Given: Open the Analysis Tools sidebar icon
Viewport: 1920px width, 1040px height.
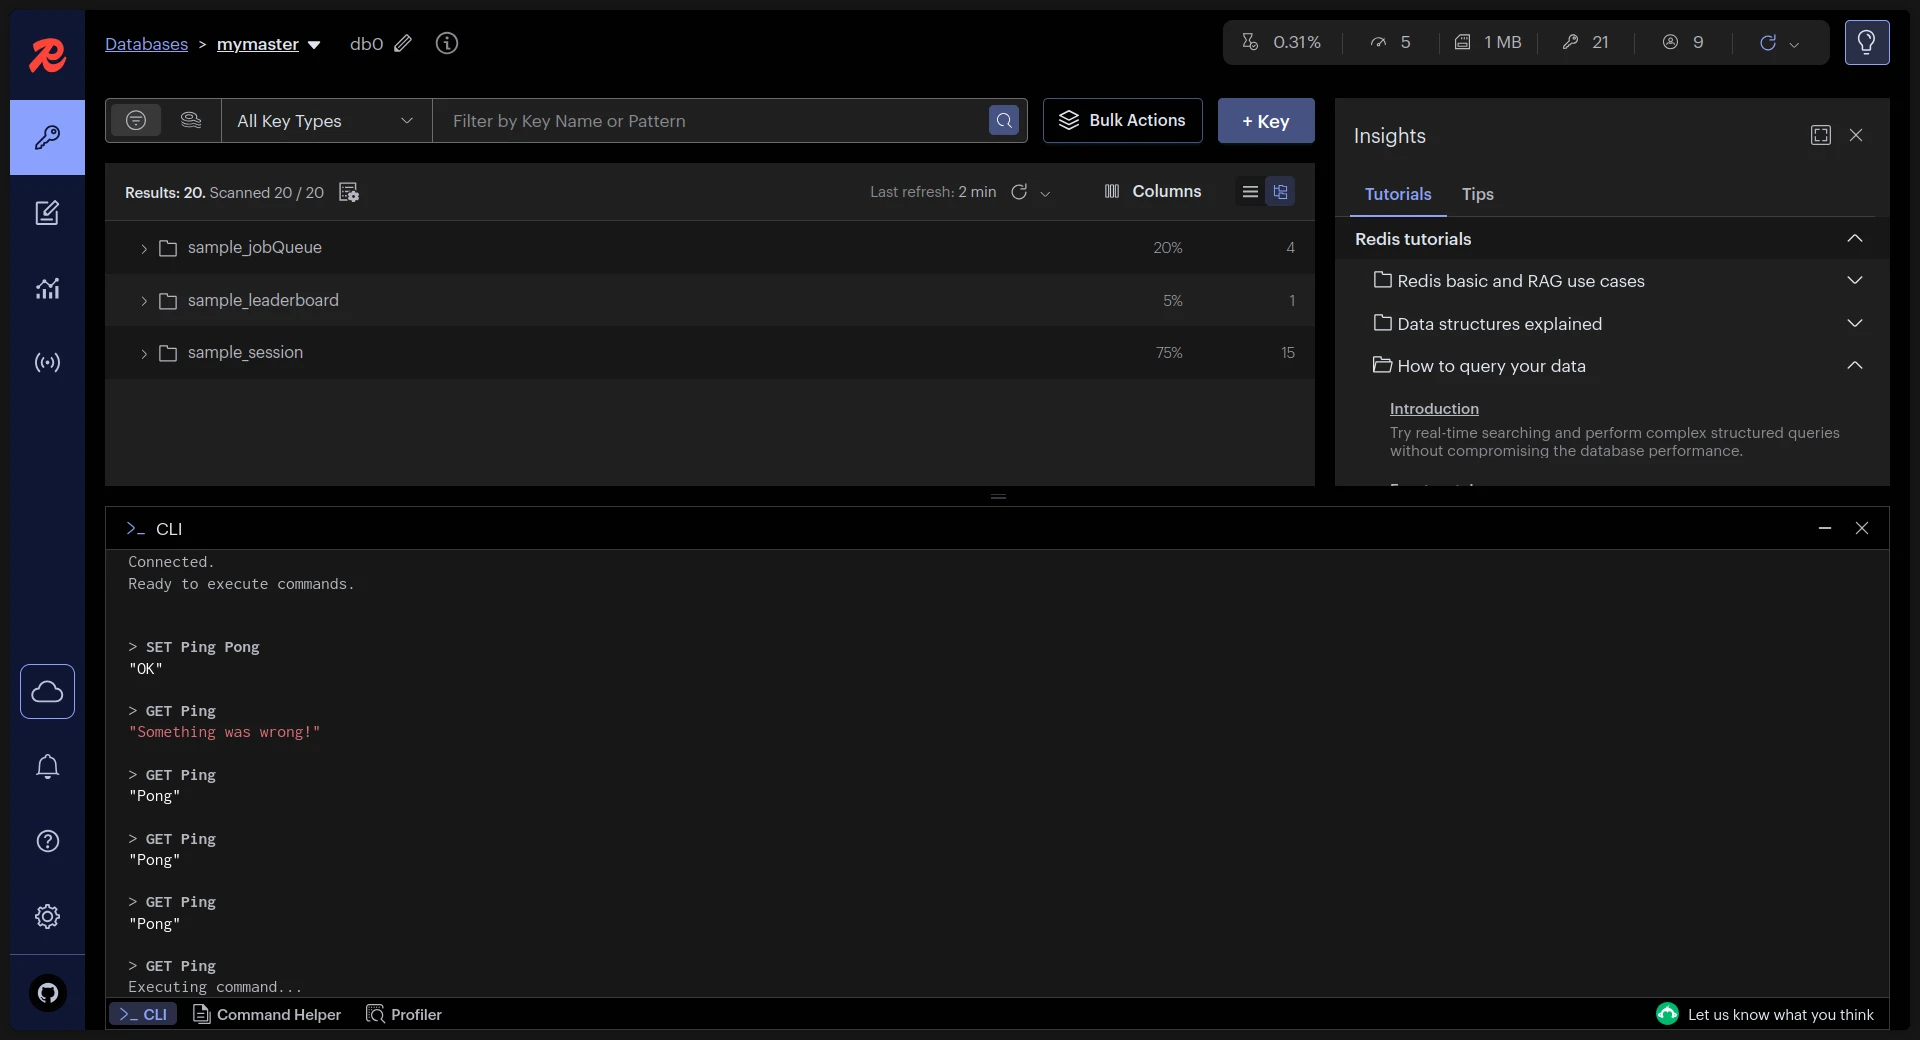Looking at the screenshot, I should 47,288.
